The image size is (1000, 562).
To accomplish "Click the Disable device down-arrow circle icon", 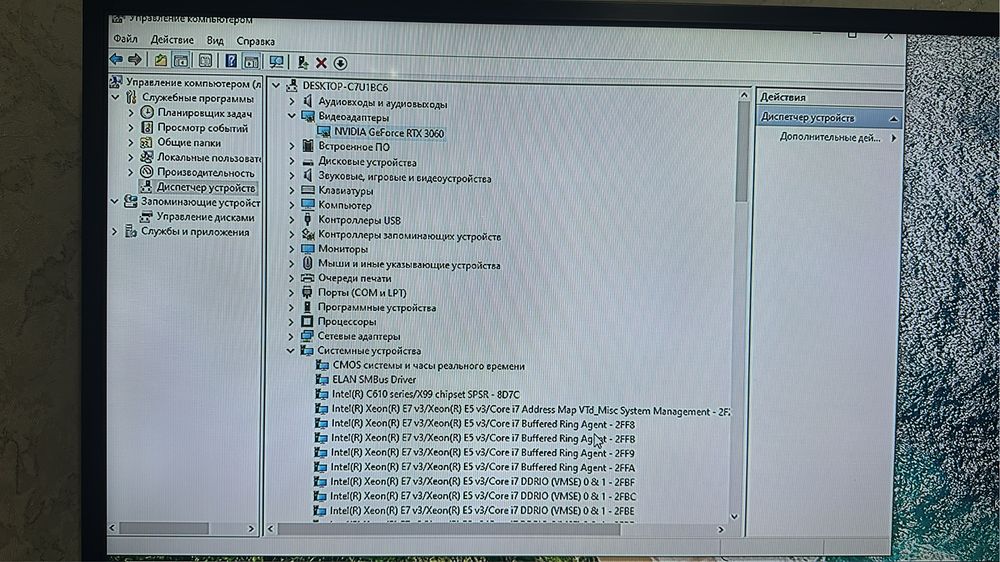I will (x=340, y=63).
